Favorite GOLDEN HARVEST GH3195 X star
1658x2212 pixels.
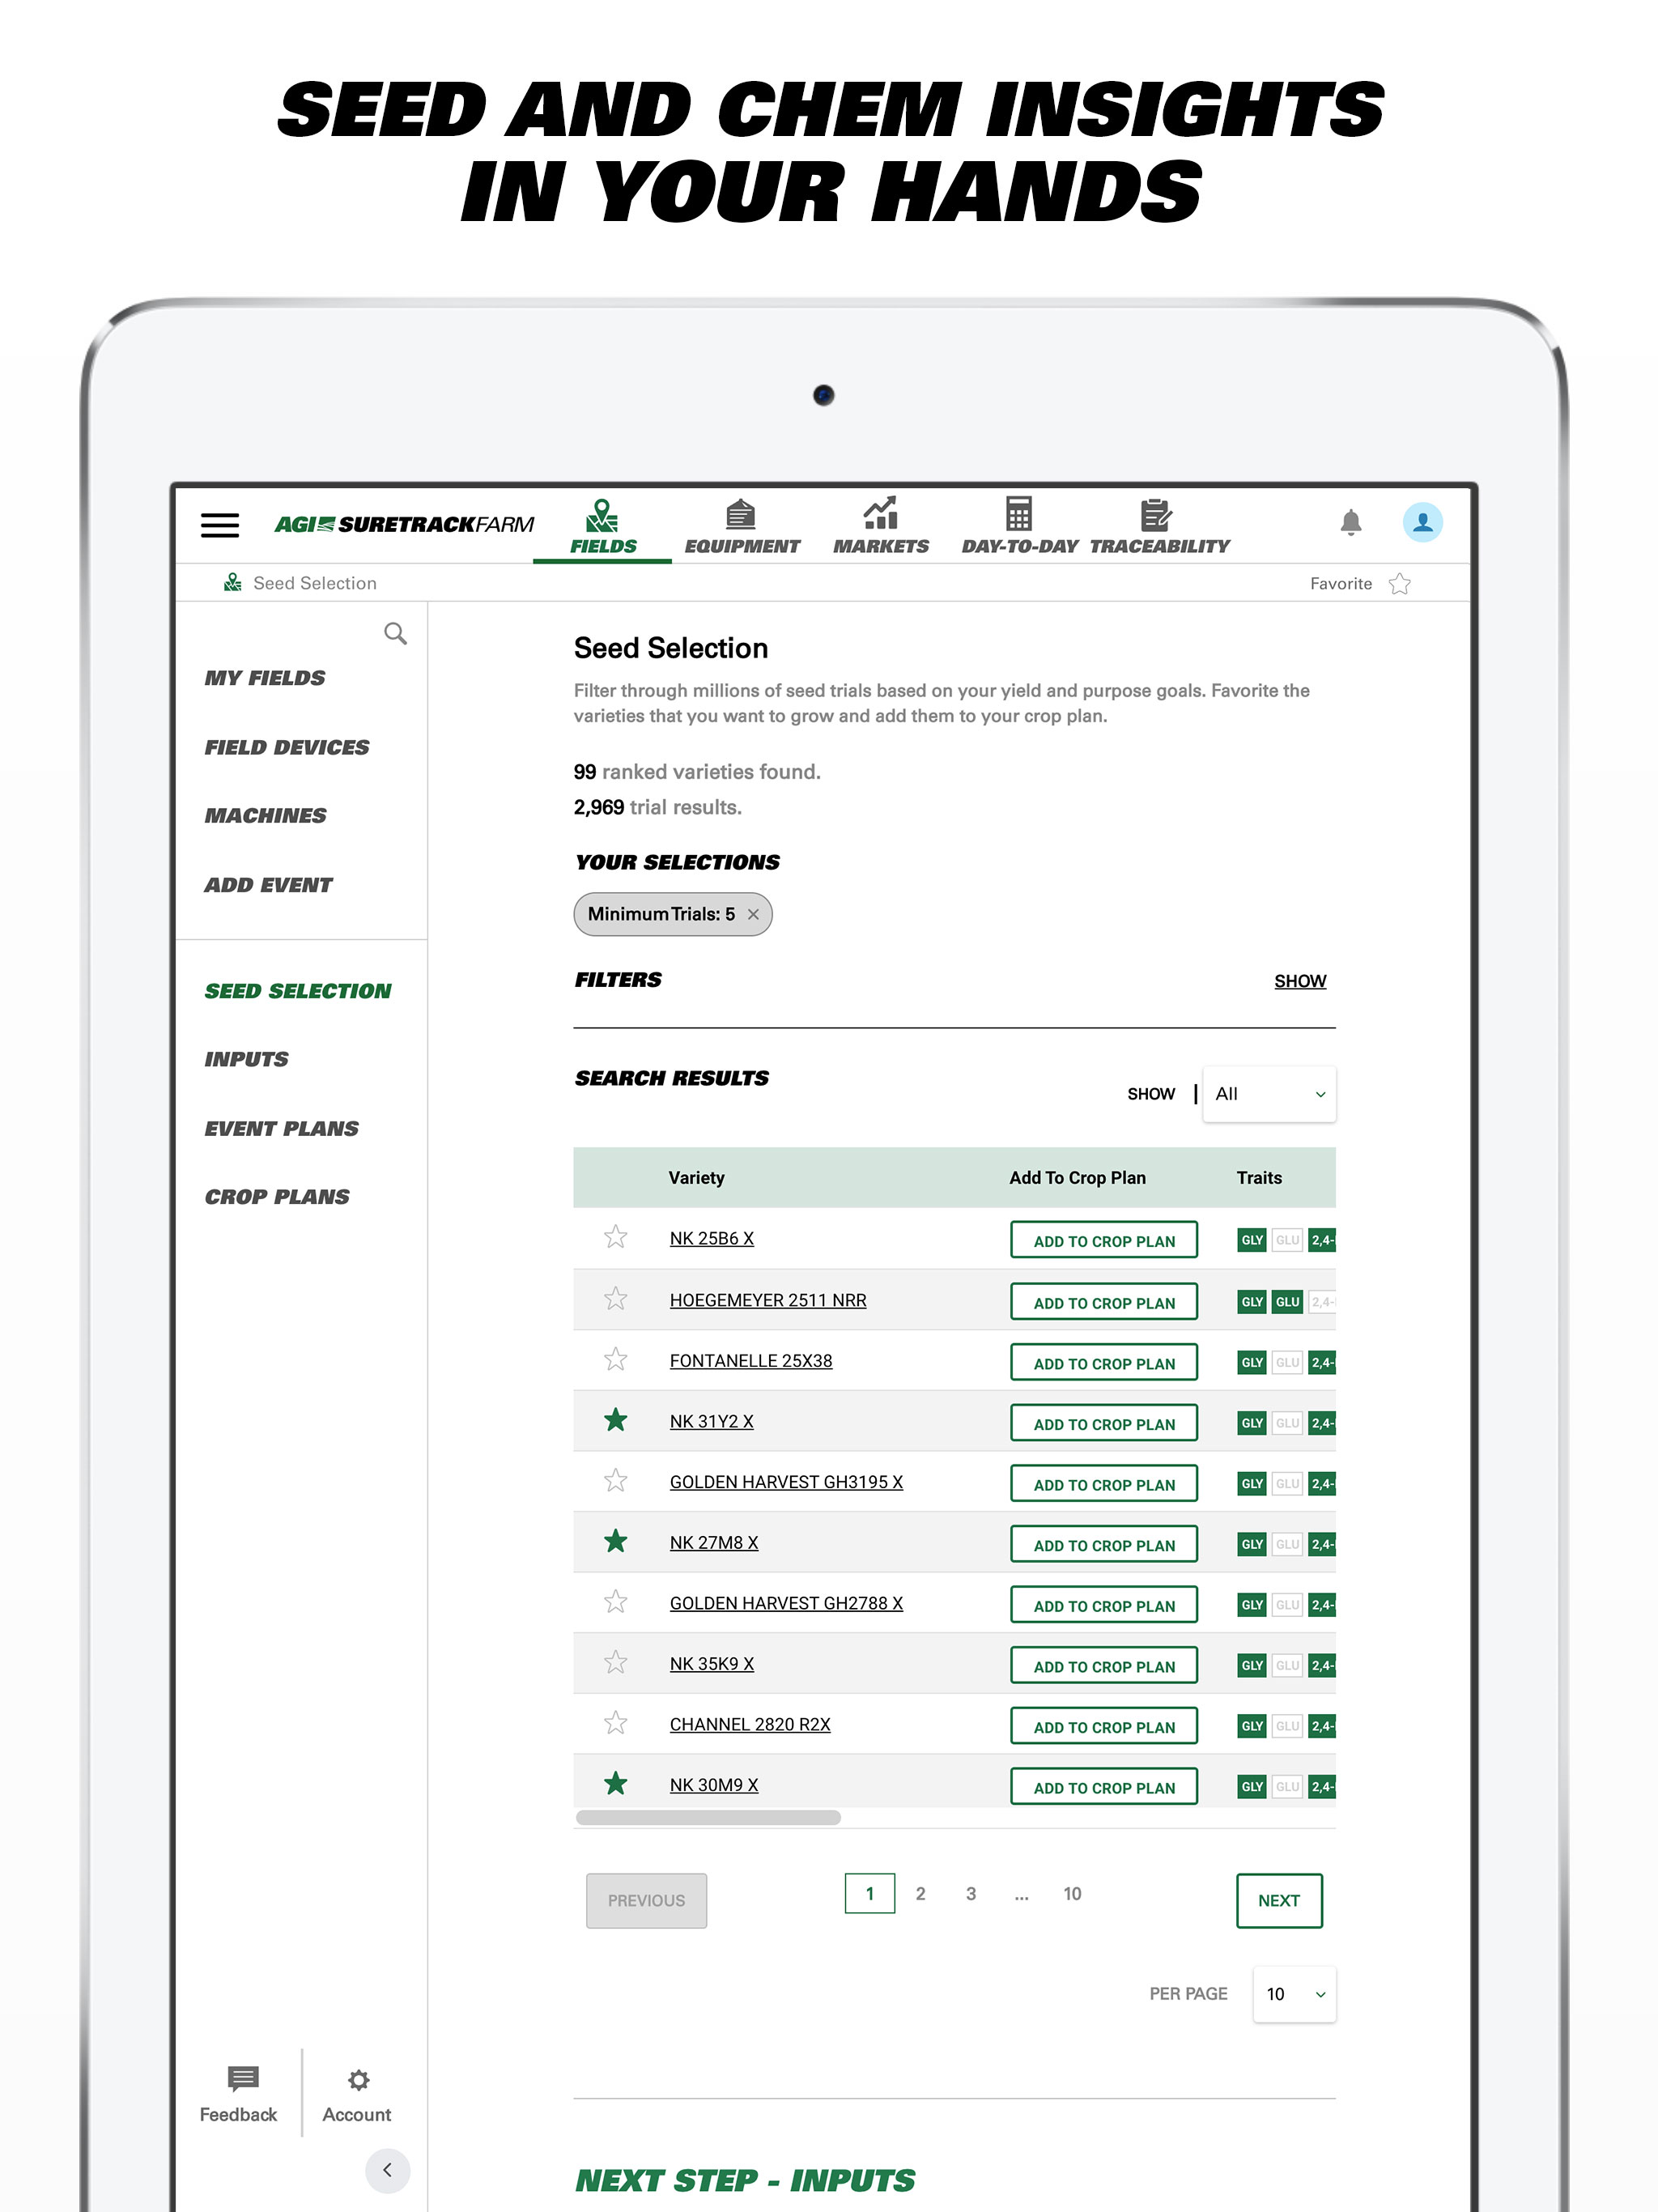(615, 1480)
